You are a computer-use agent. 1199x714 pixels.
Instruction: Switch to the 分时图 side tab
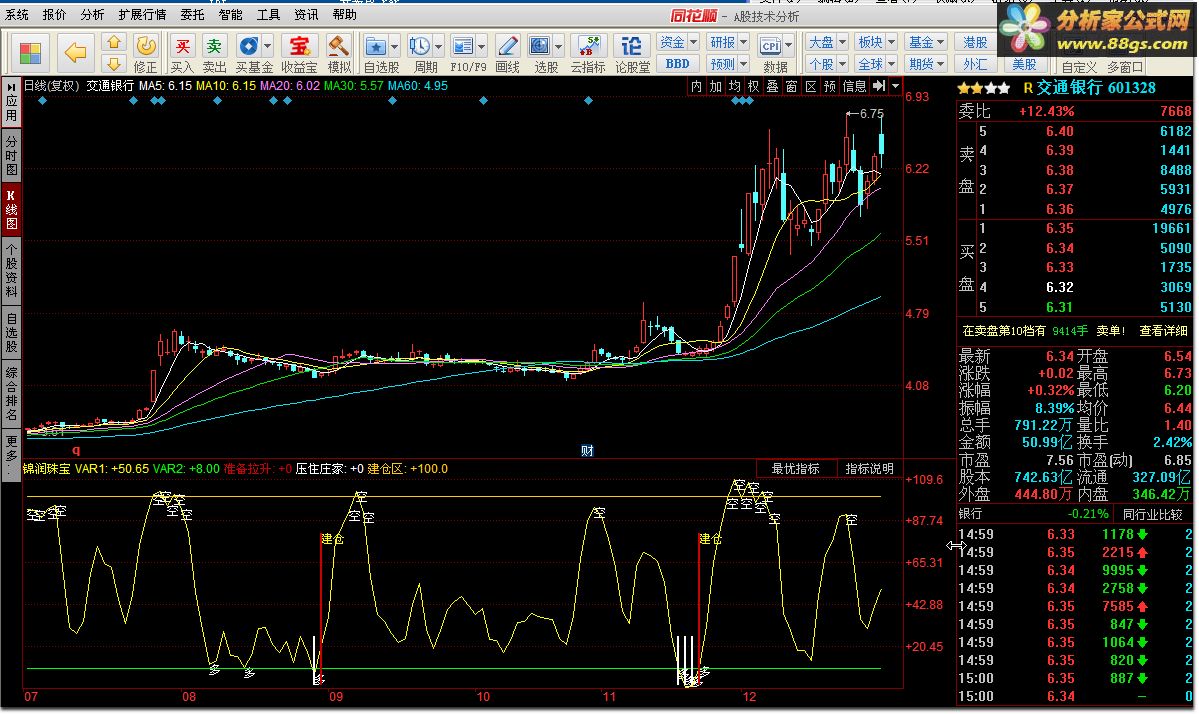(x=11, y=155)
